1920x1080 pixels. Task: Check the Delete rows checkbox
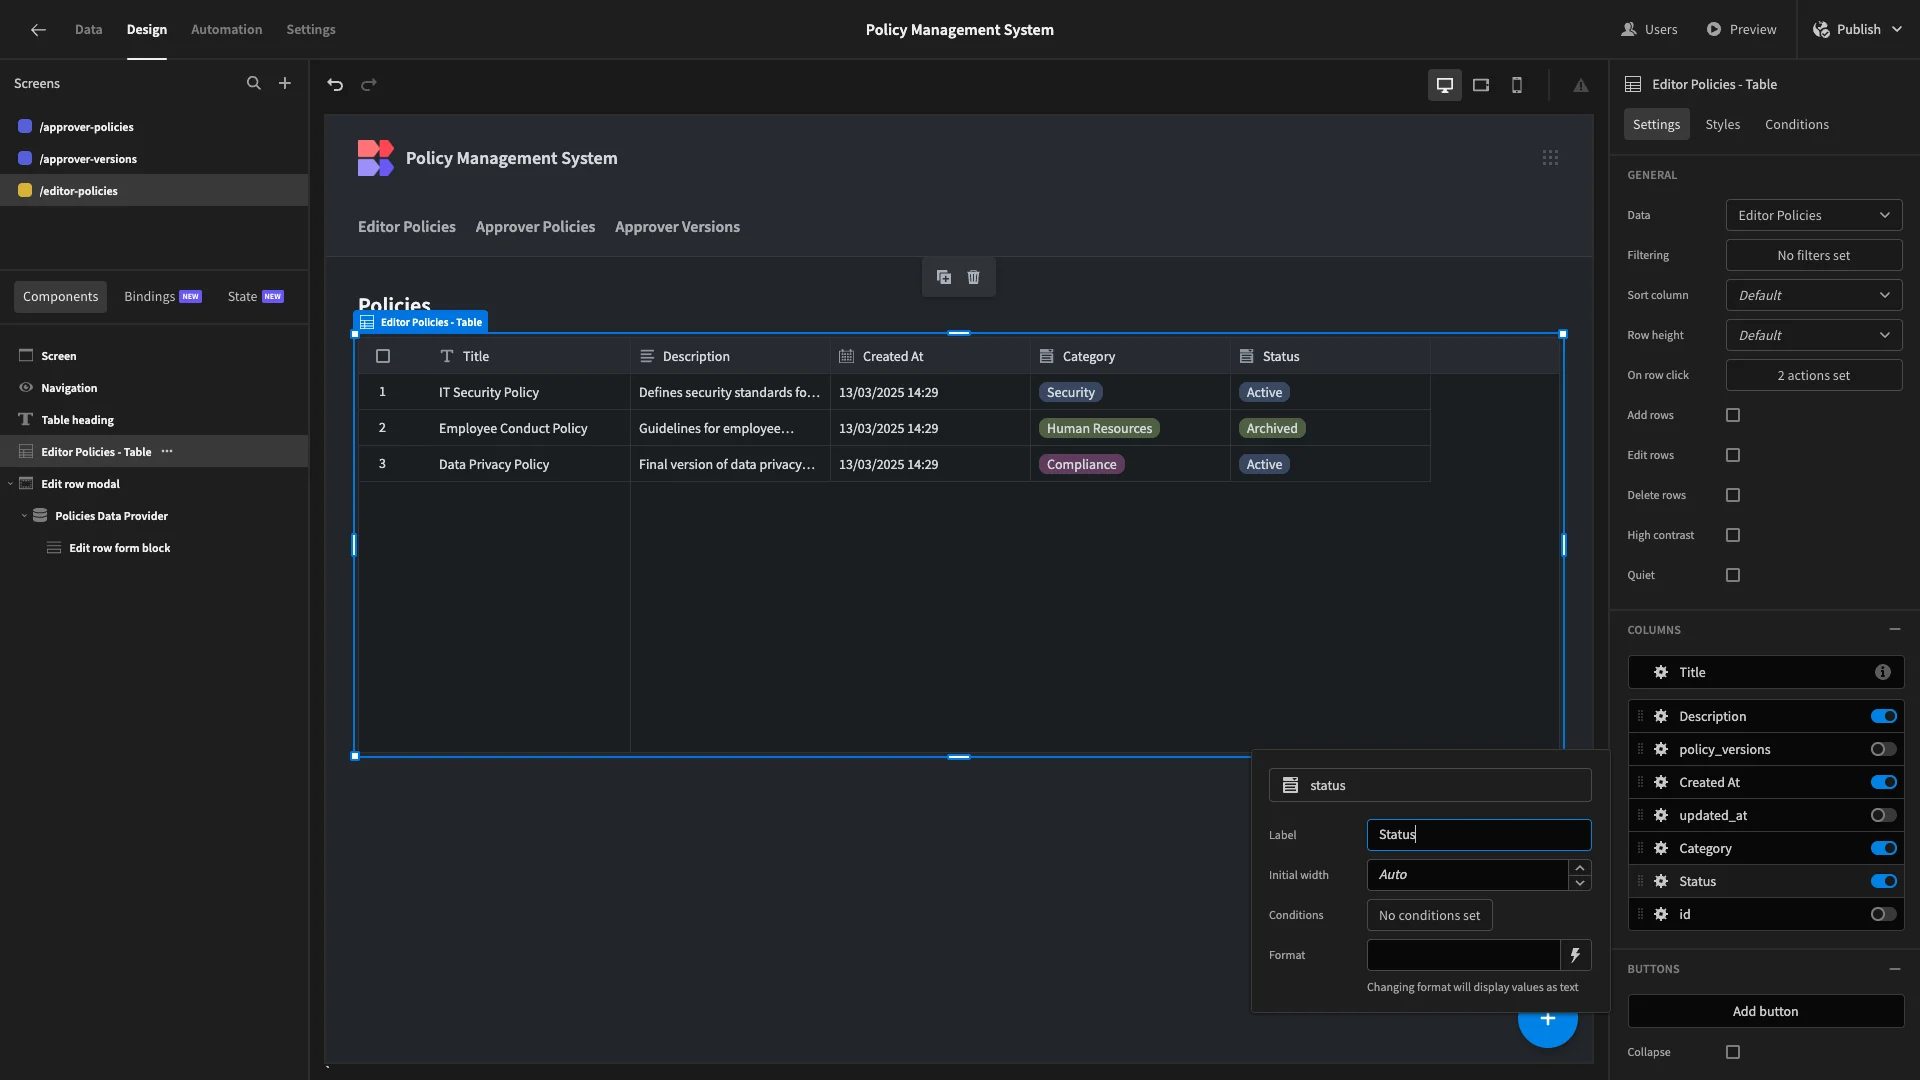(x=1733, y=495)
